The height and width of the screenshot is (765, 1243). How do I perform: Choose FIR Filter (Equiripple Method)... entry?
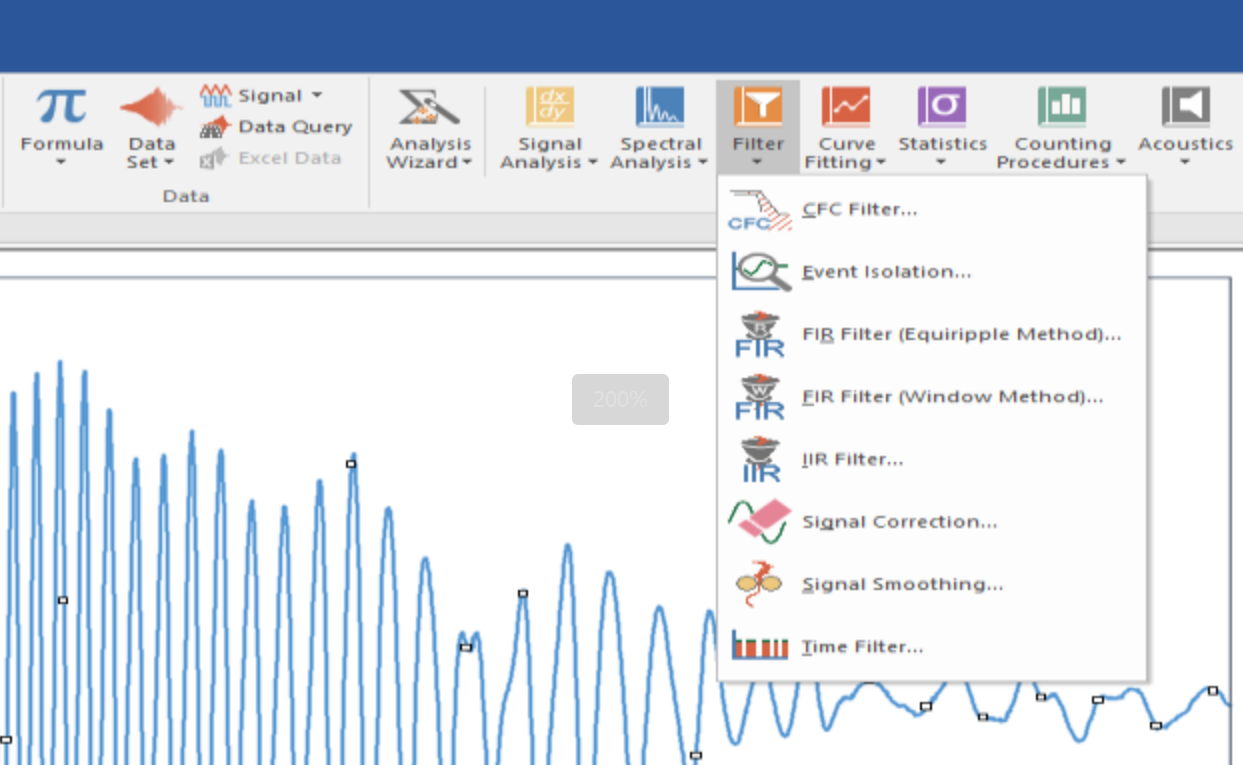coord(932,334)
